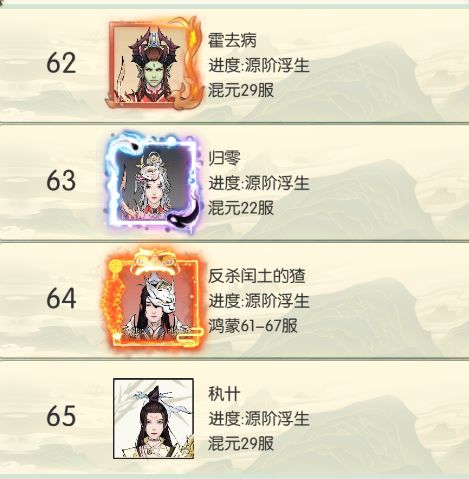The image size is (469, 479).
Task: Click 鸿蒙61-67服 server label
Action: coord(253,325)
